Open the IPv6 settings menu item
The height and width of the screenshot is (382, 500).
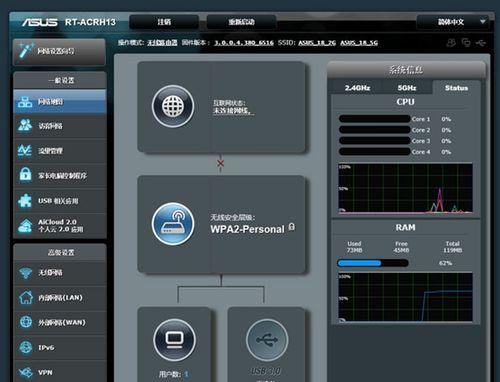[60, 347]
